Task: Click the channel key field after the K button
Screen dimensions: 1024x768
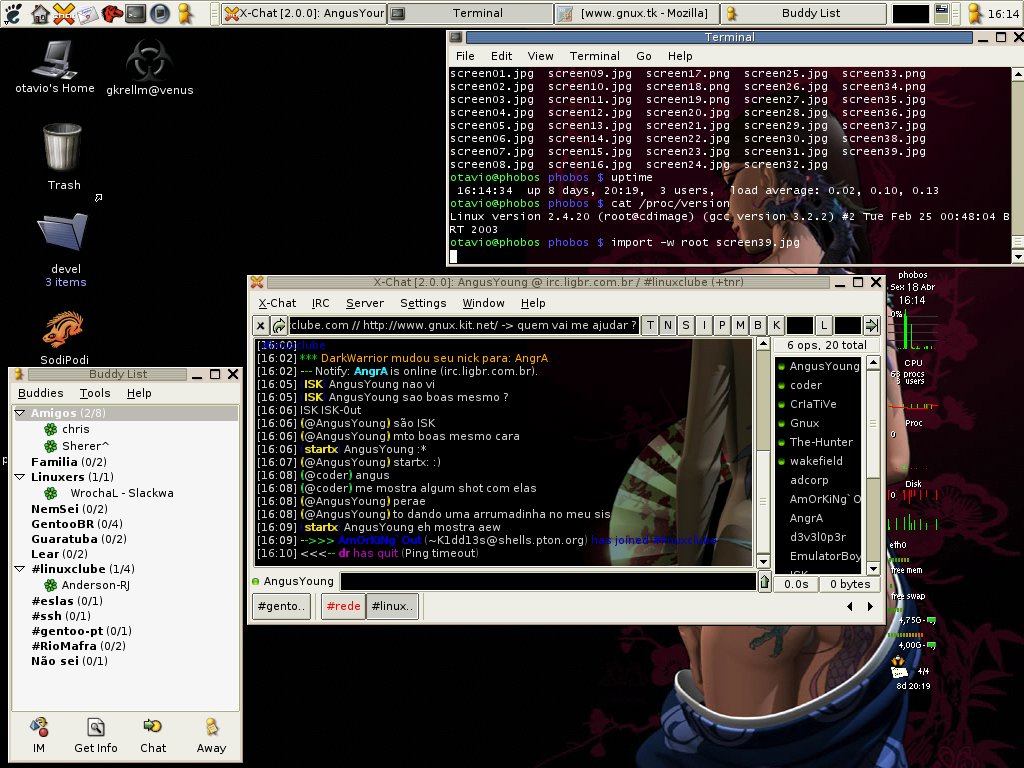Action: [x=800, y=325]
